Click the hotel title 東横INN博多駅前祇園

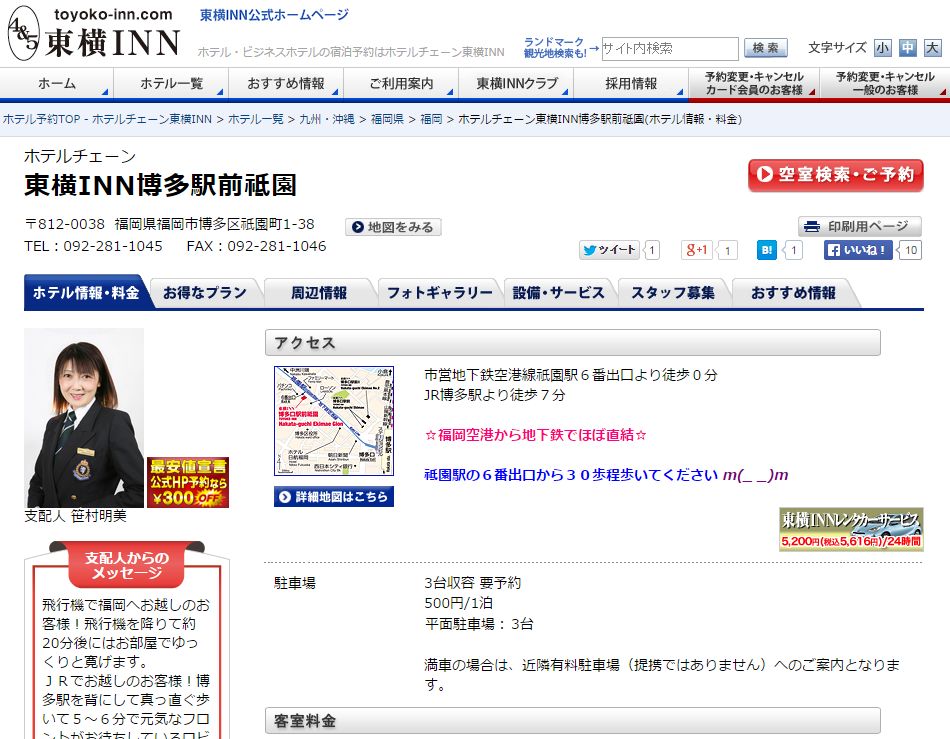(x=161, y=185)
